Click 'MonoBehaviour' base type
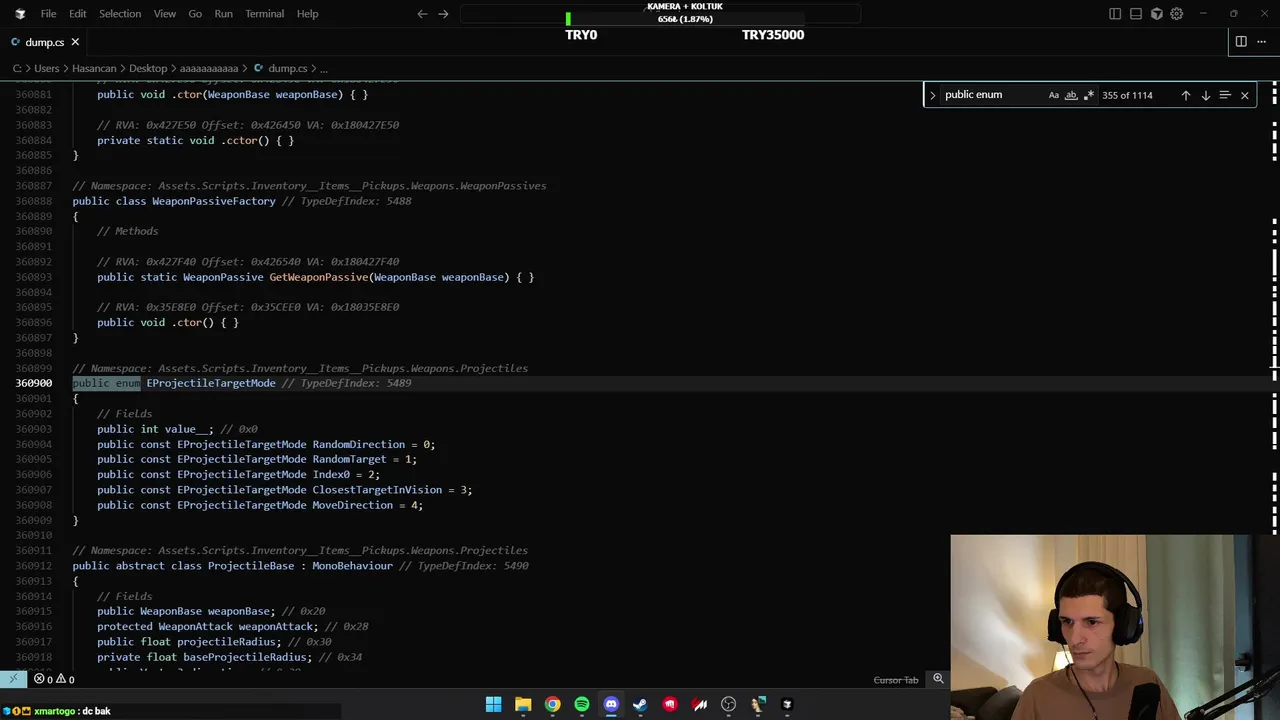The width and height of the screenshot is (1280, 720). pos(352,566)
